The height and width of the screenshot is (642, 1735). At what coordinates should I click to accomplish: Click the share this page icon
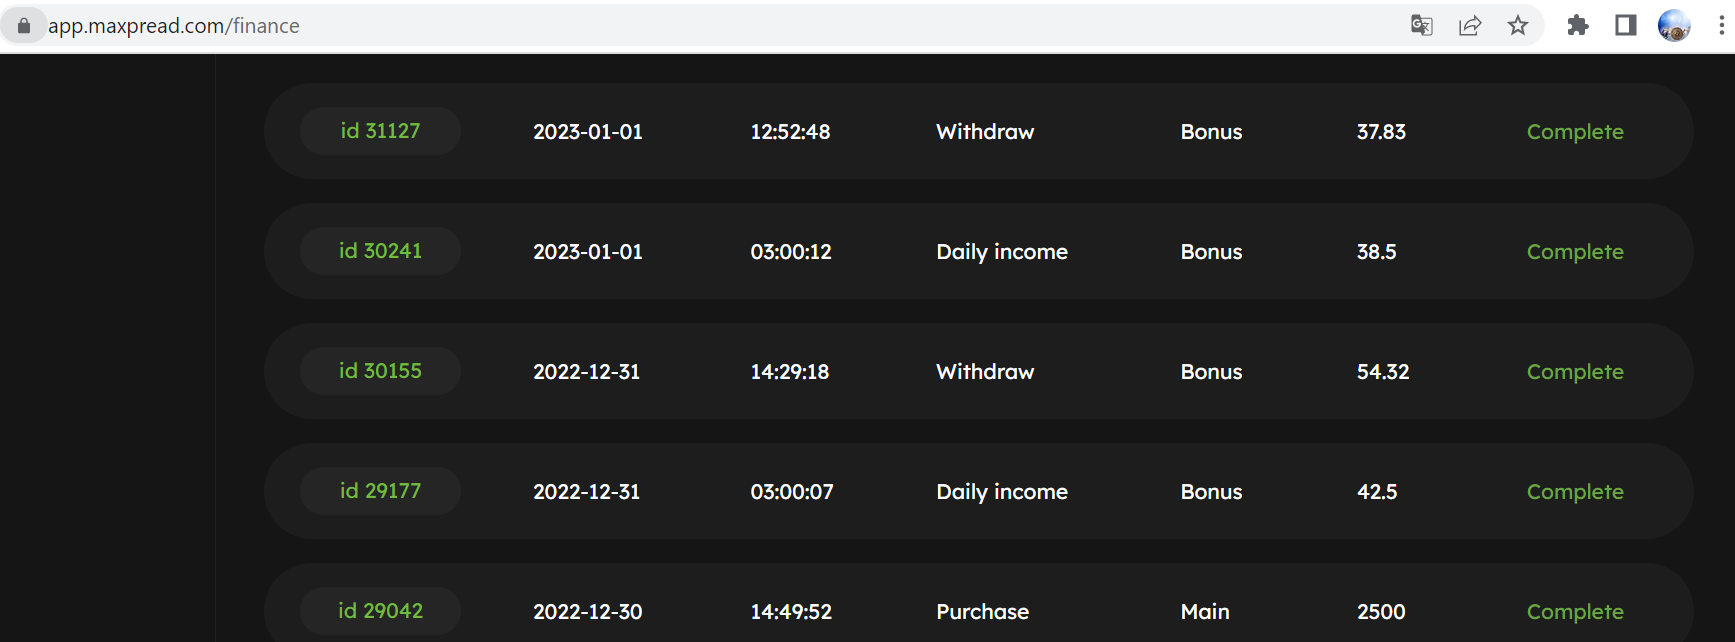point(1470,26)
